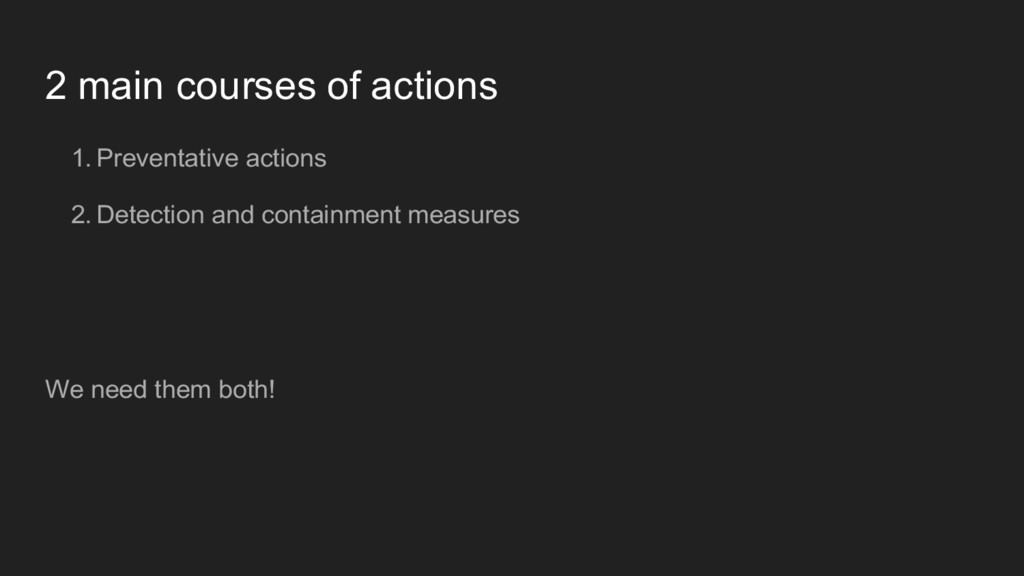This screenshot has width=1024, height=576.
Task: Click the word 'Preventative'
Action: (x=167, y=158)
